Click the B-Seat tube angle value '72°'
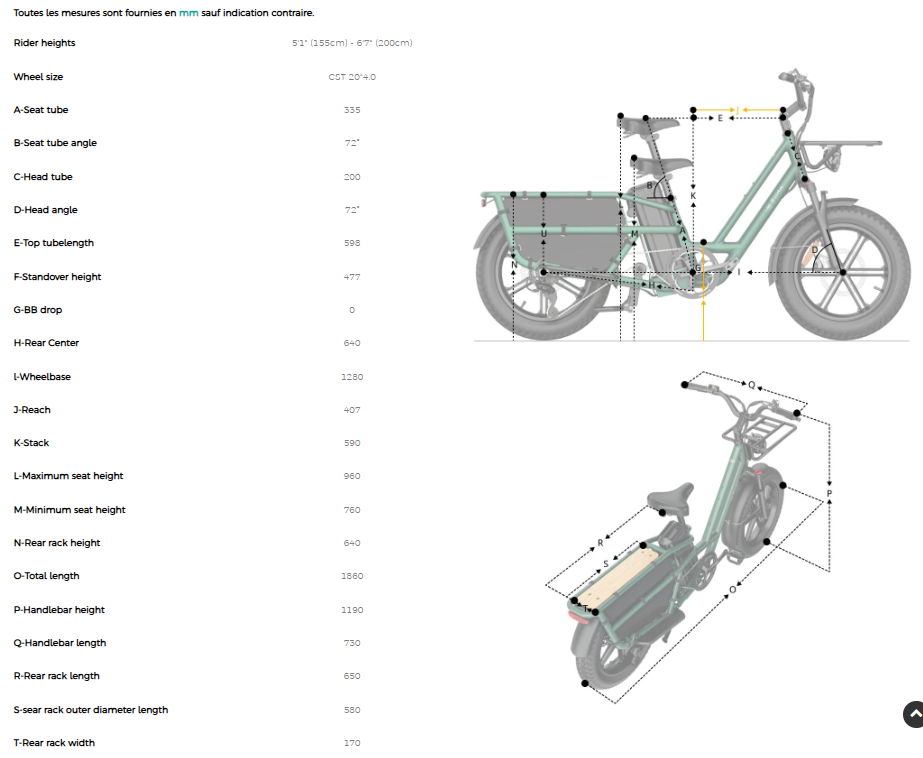The image size is (923, 758). [351, 143]
